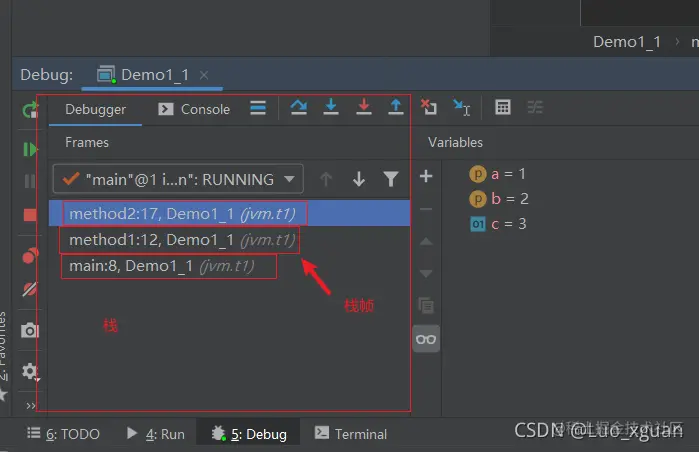The width and height of the screenshot is (699, 452).
Task: Open the 4: Run tool window
Action: pyautogui.click(x=156, y=434)
